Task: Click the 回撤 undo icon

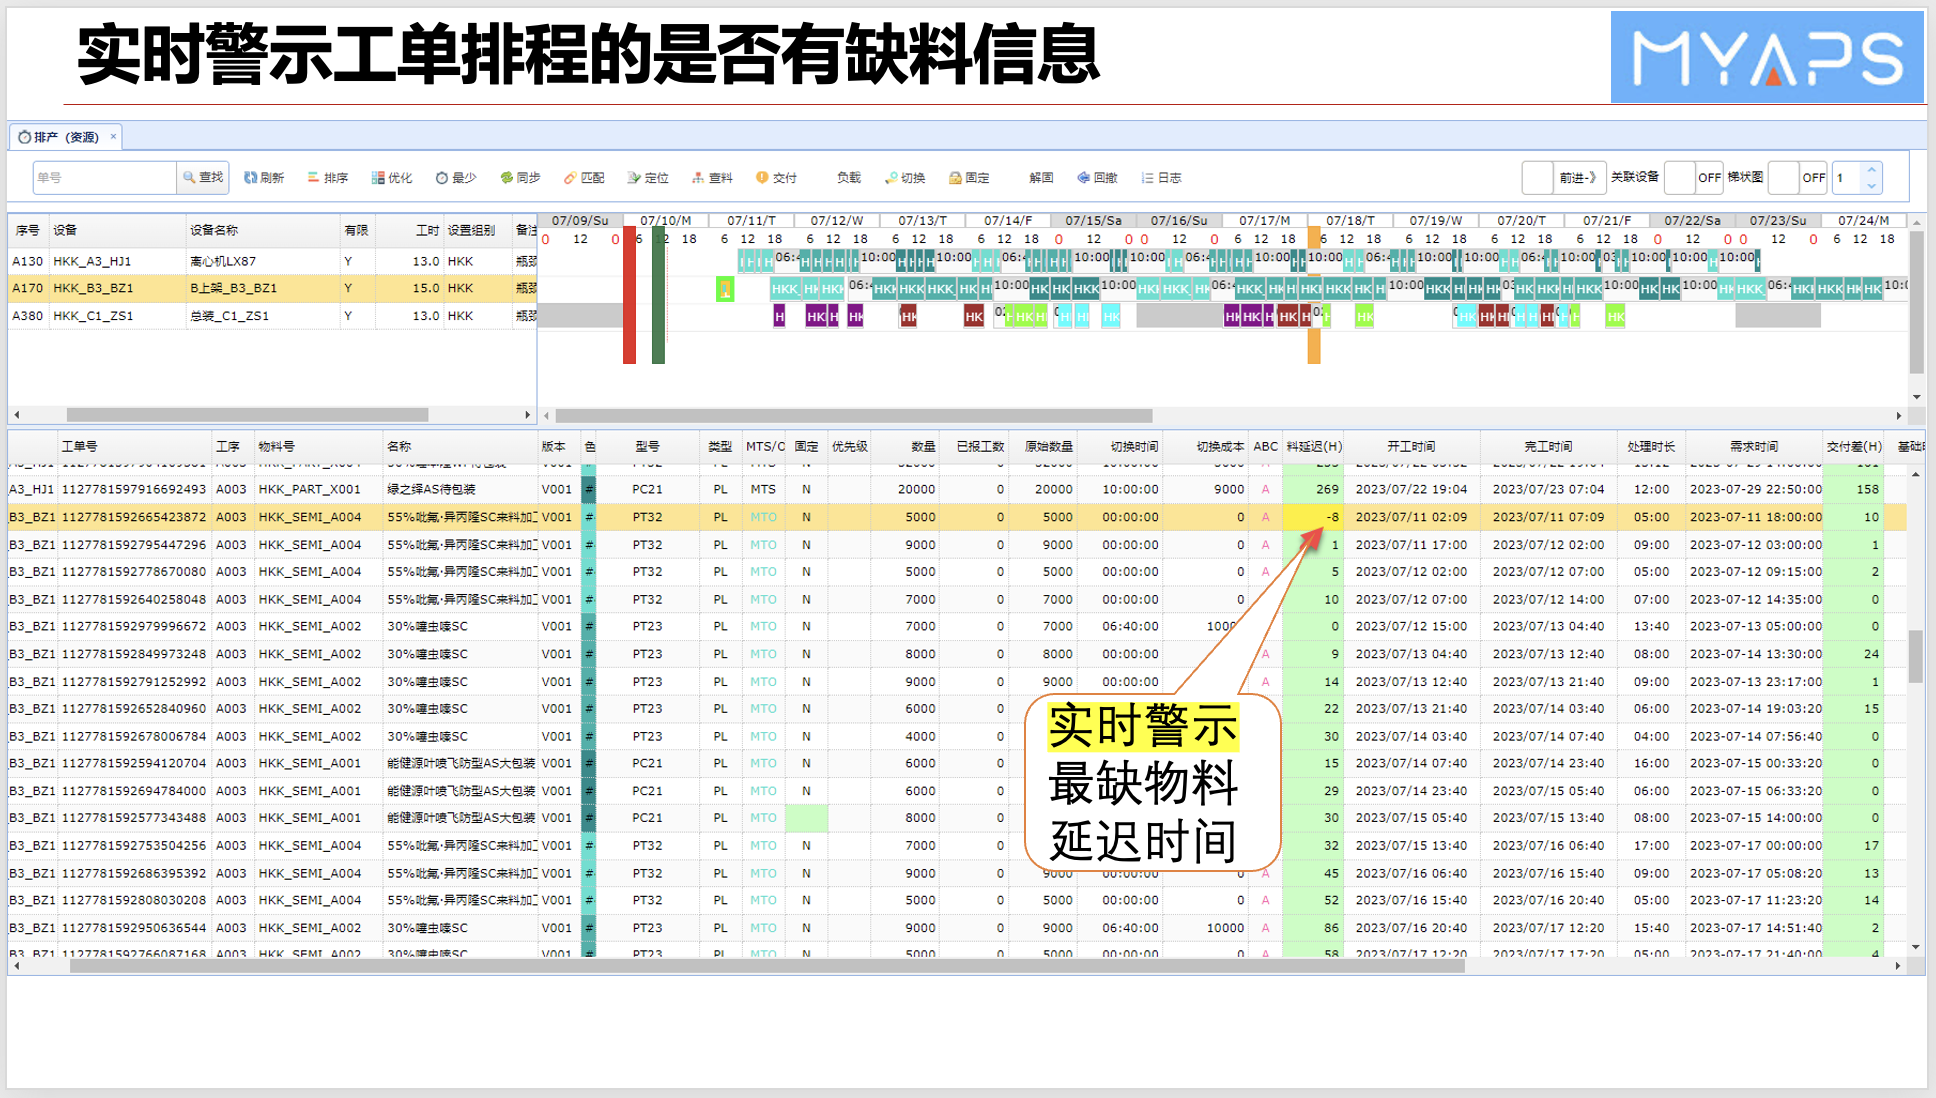Action: click(1083, 178)
